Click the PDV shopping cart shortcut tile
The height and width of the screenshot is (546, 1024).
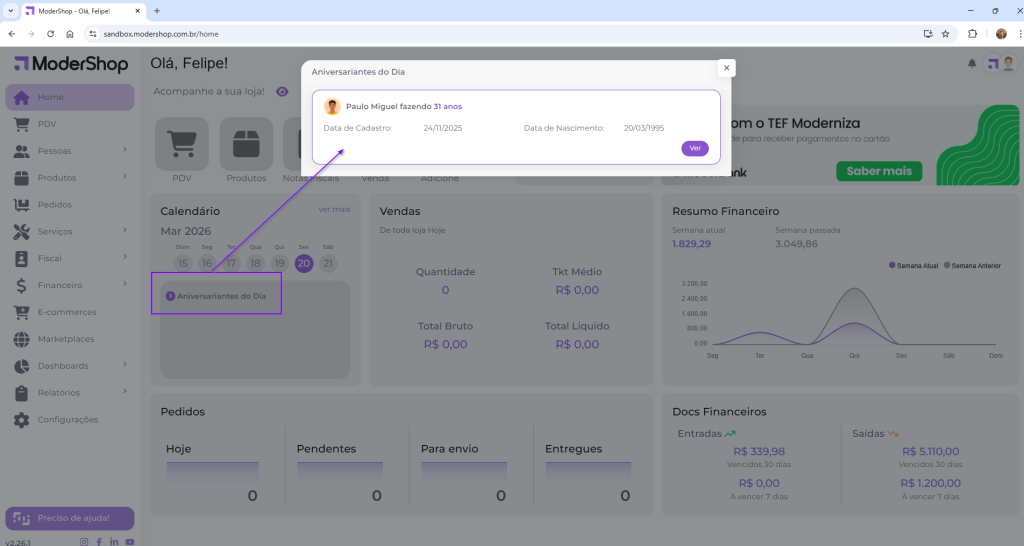tap(181, 144)
